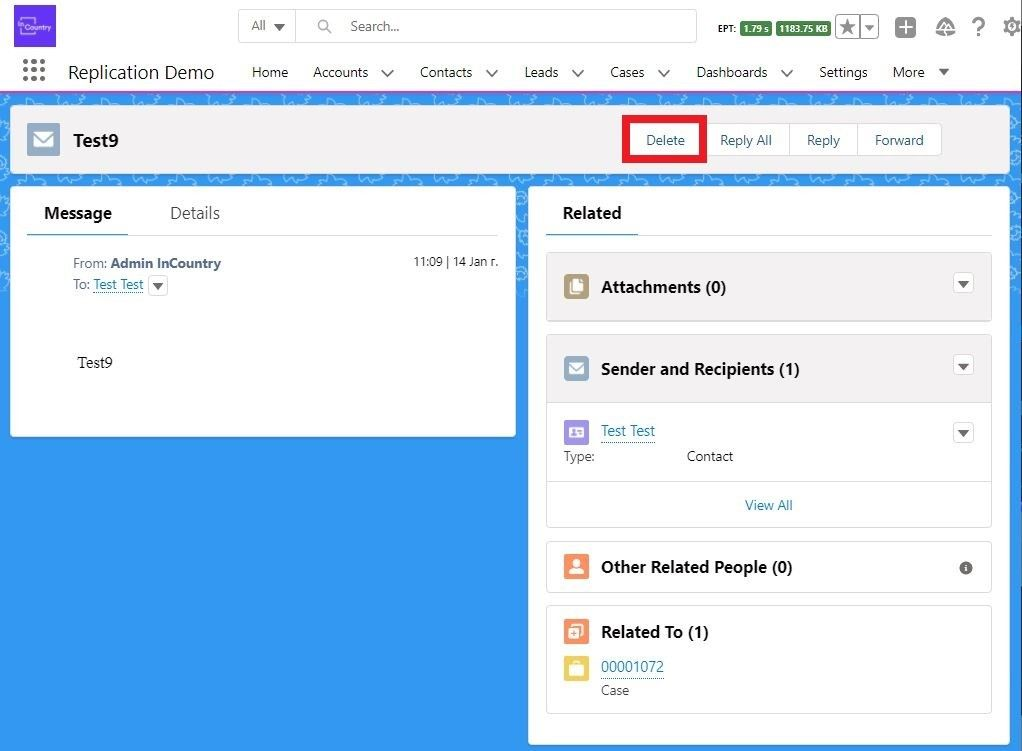This screenshot has height=751, width=1022.
Task: Click the 1183.75 KB badge
Action: pyautogui.click(x=803, y=28)
